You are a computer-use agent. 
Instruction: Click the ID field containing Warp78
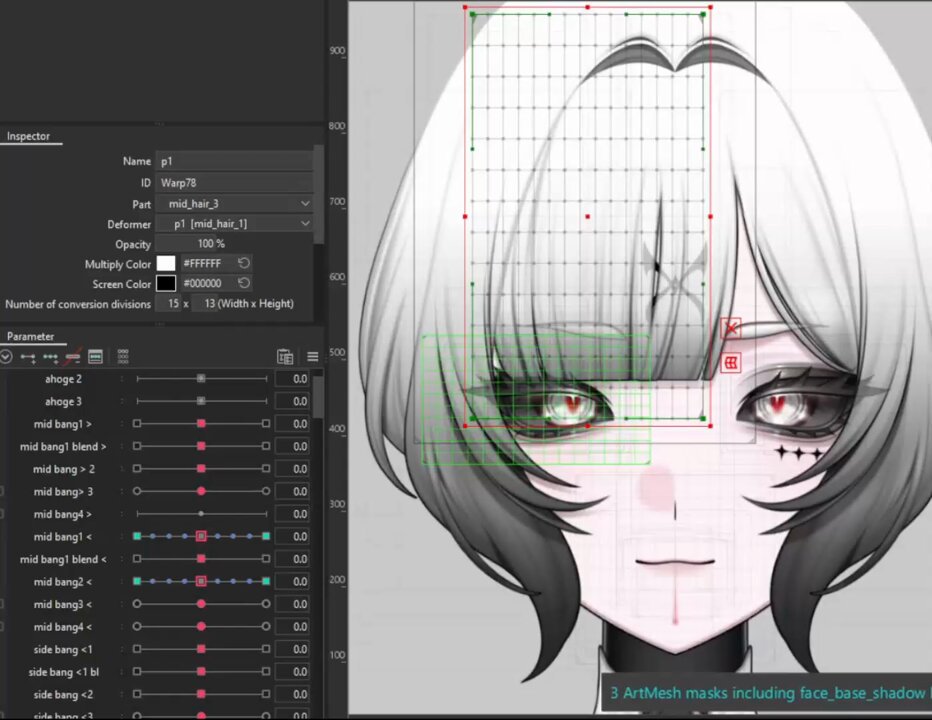click(x=234, y=183)
